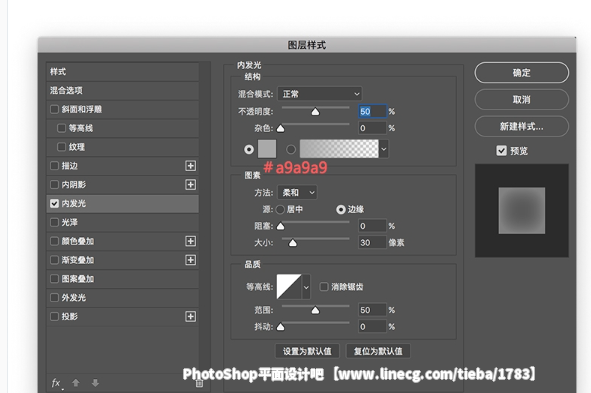591x393 pixels.
Task: Click the plus icon next to 颜色叠加
Action: coord(190,241)
